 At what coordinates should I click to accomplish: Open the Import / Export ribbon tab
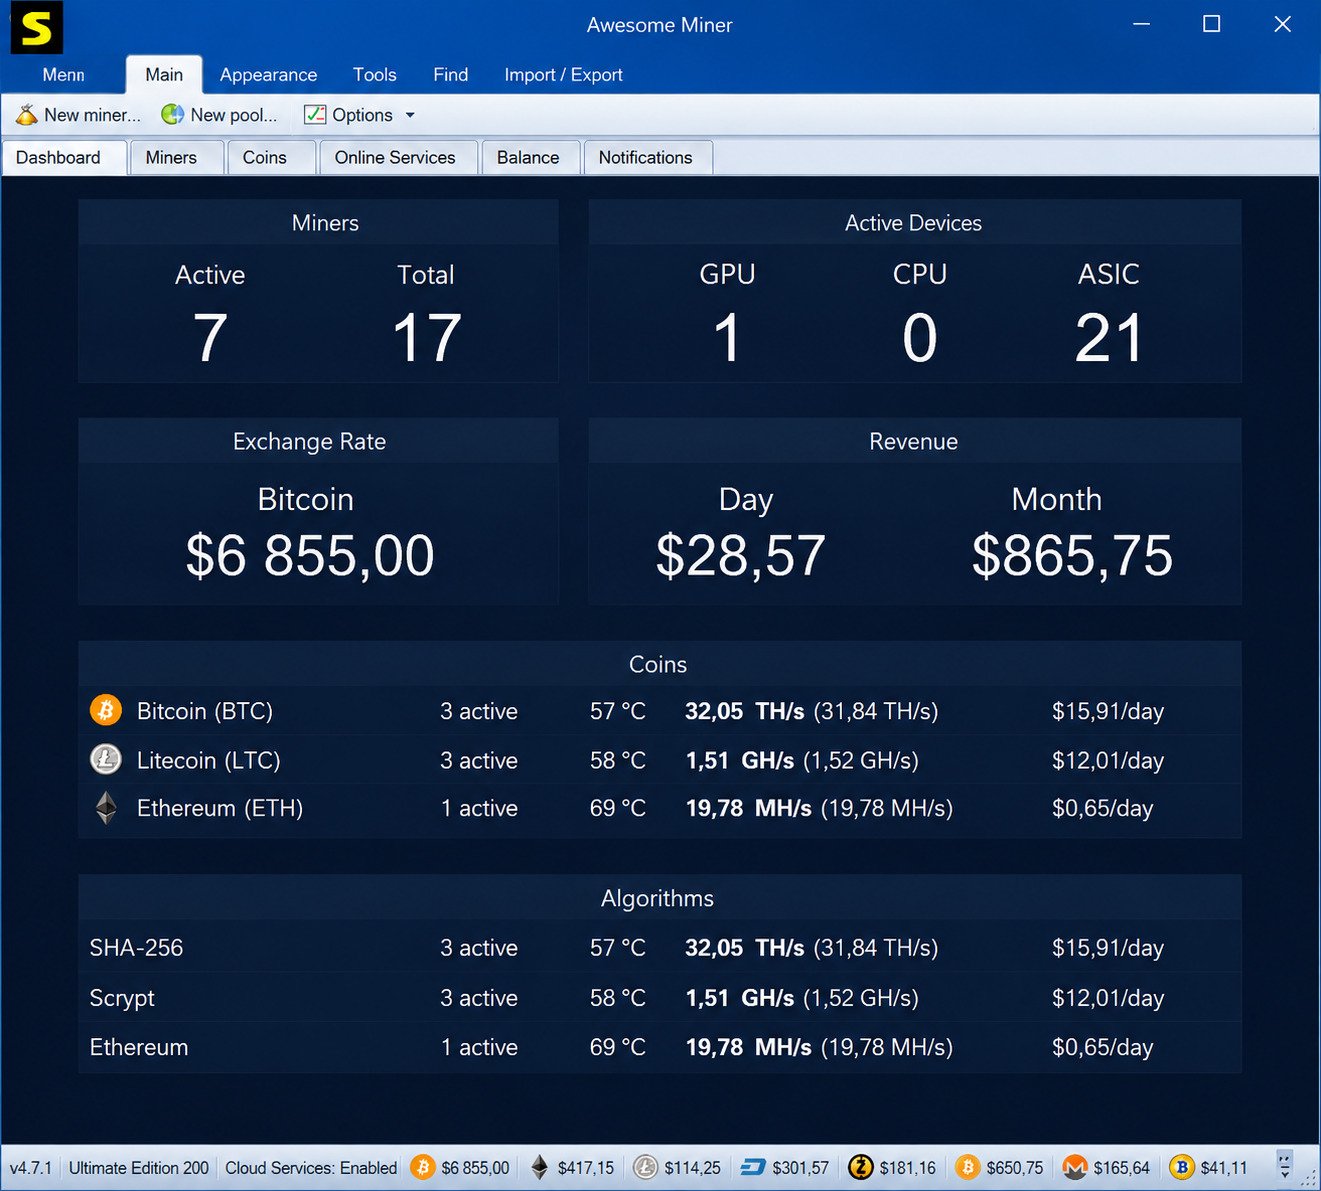563,75
